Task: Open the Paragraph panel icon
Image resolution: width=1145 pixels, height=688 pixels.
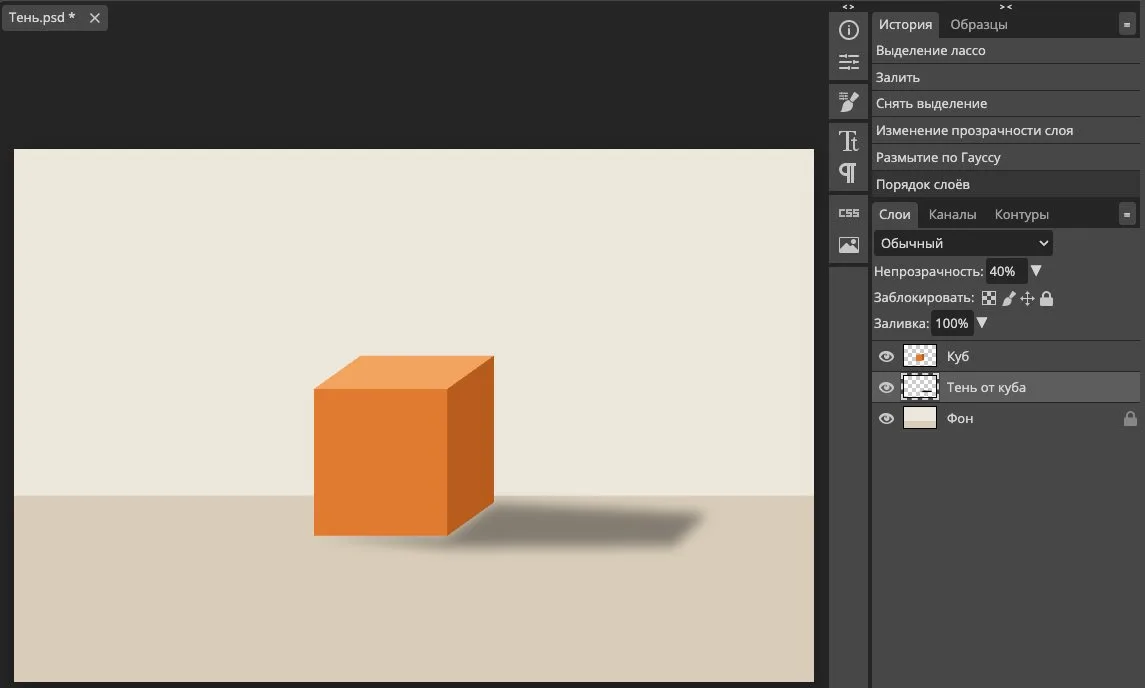Action: pyautogui.click(x=849, y=173)
